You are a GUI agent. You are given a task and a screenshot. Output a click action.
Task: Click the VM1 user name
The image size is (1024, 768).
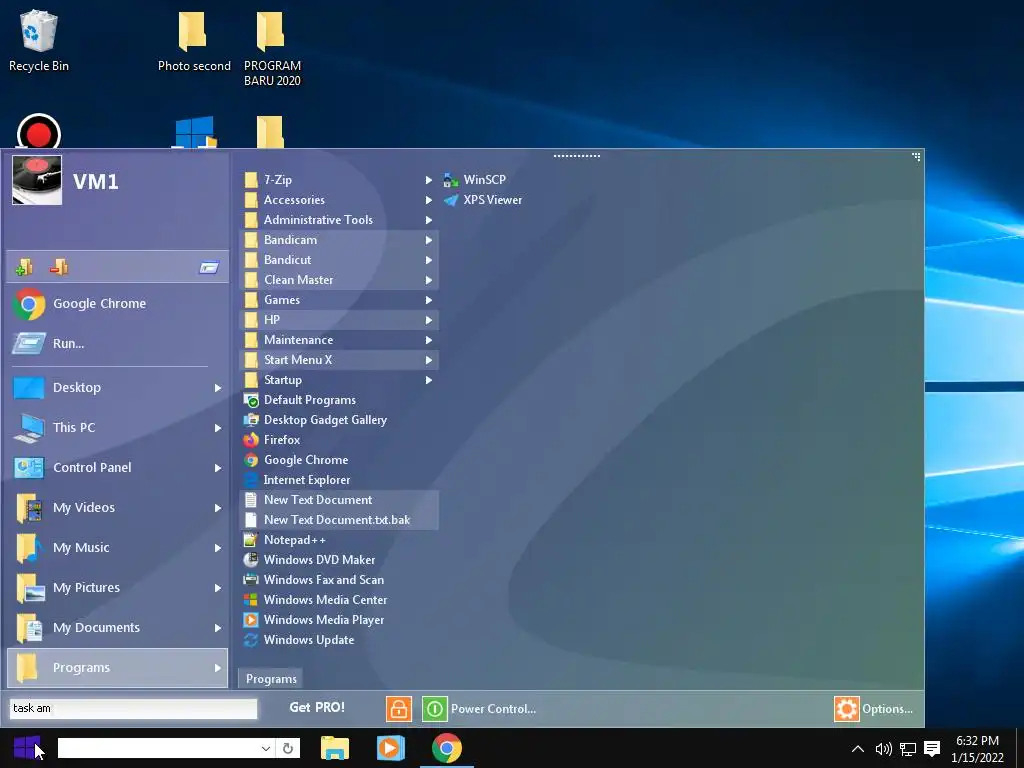point(95,181)
